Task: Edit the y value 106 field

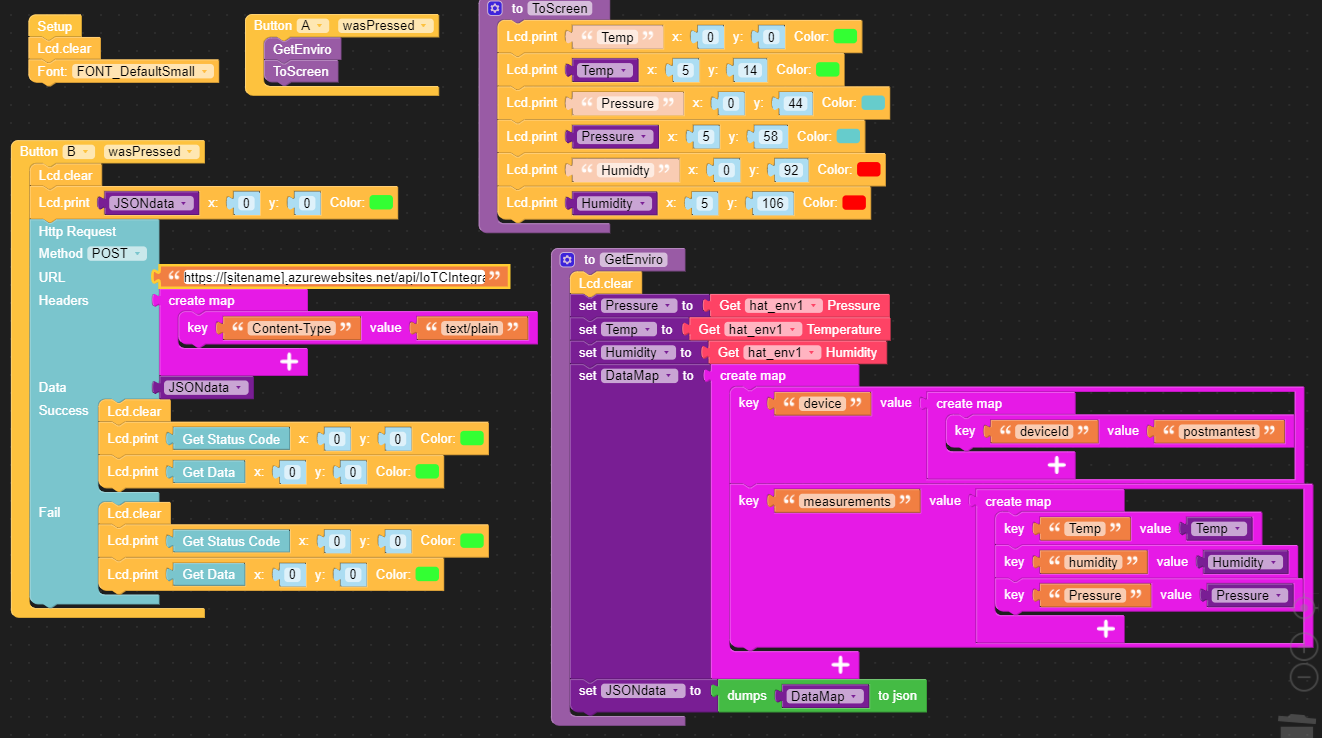Action: point(770,203)
